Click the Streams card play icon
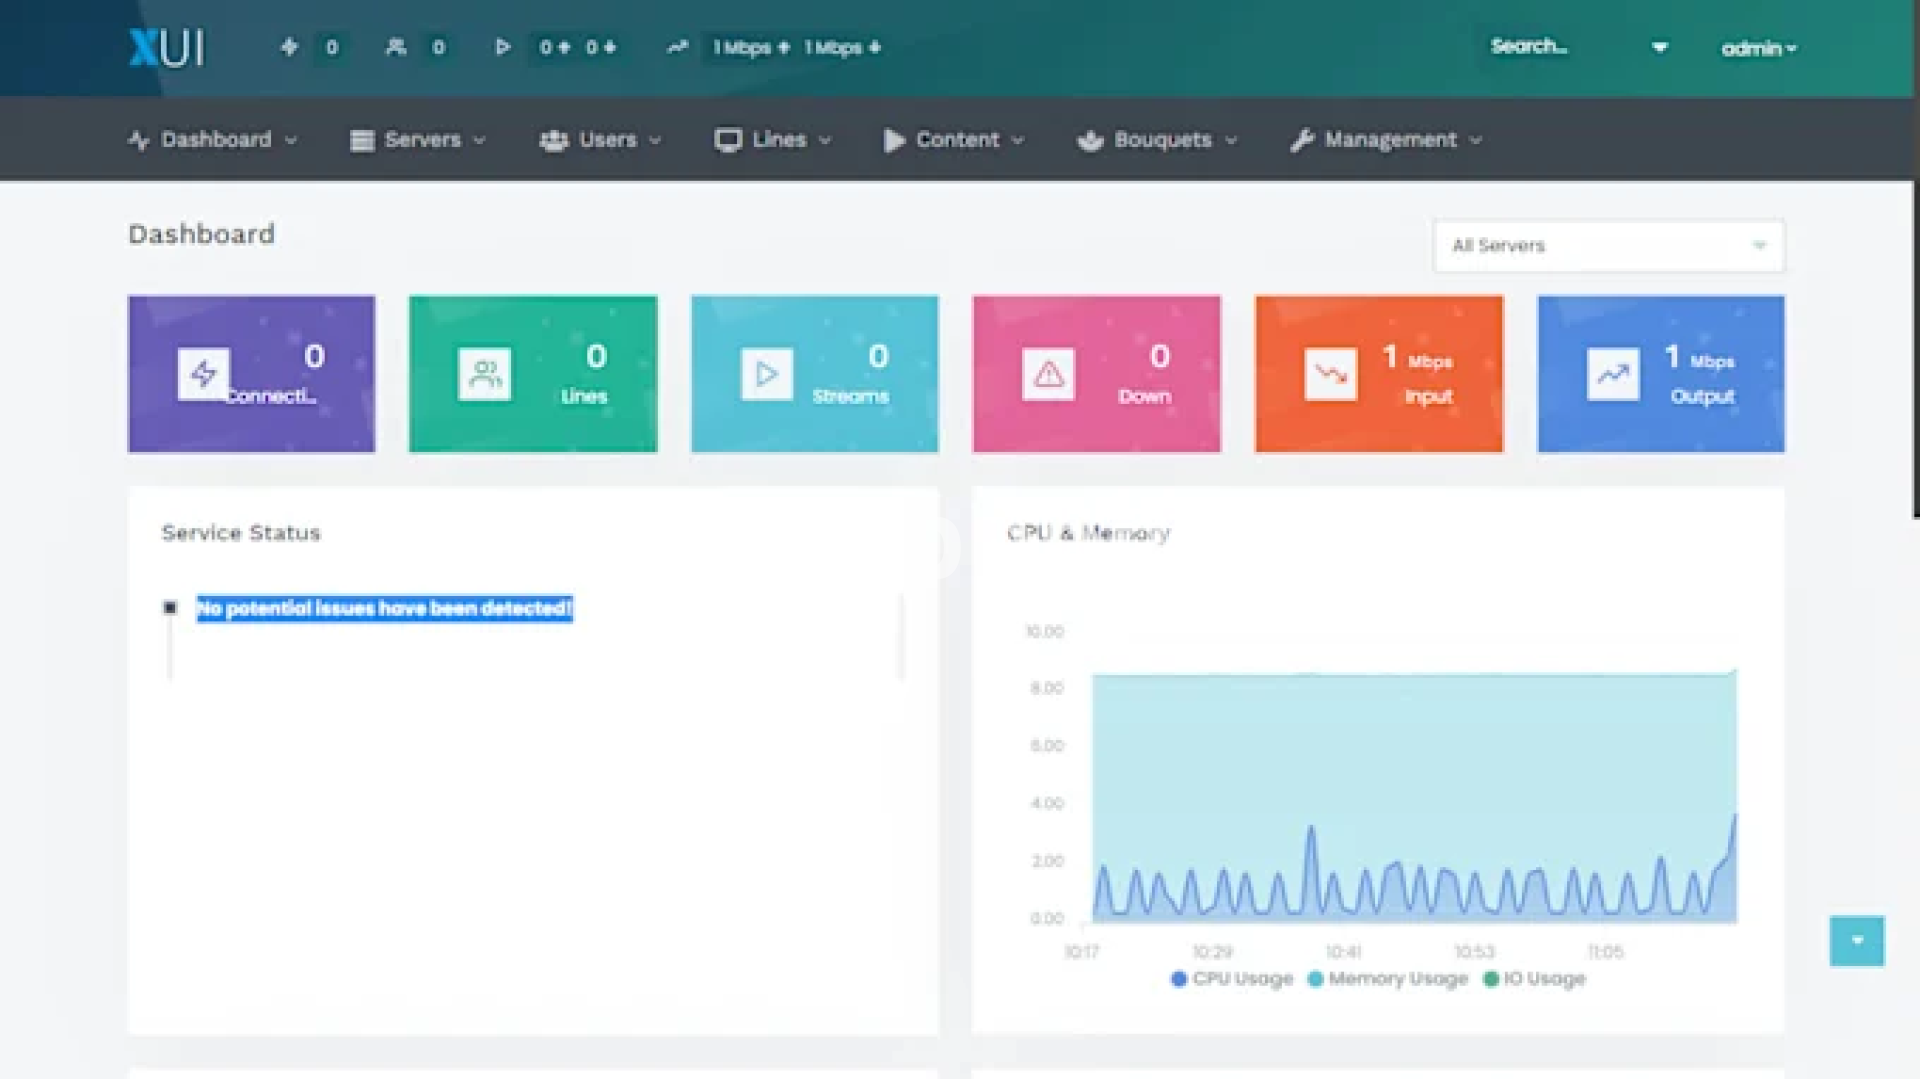Image resolution: width=1920 pixels, height=1079 pixels. pyautogui.click(x=766, y=374)
